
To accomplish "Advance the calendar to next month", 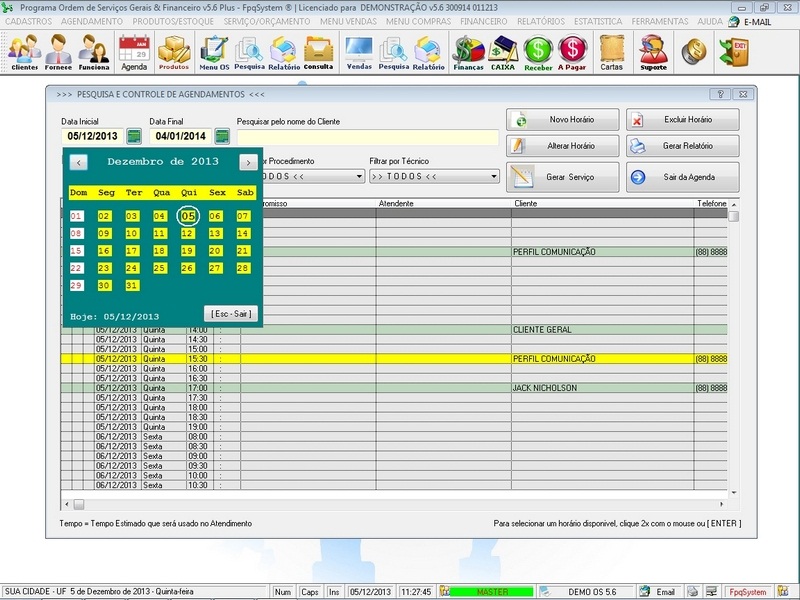I will 250,160.
